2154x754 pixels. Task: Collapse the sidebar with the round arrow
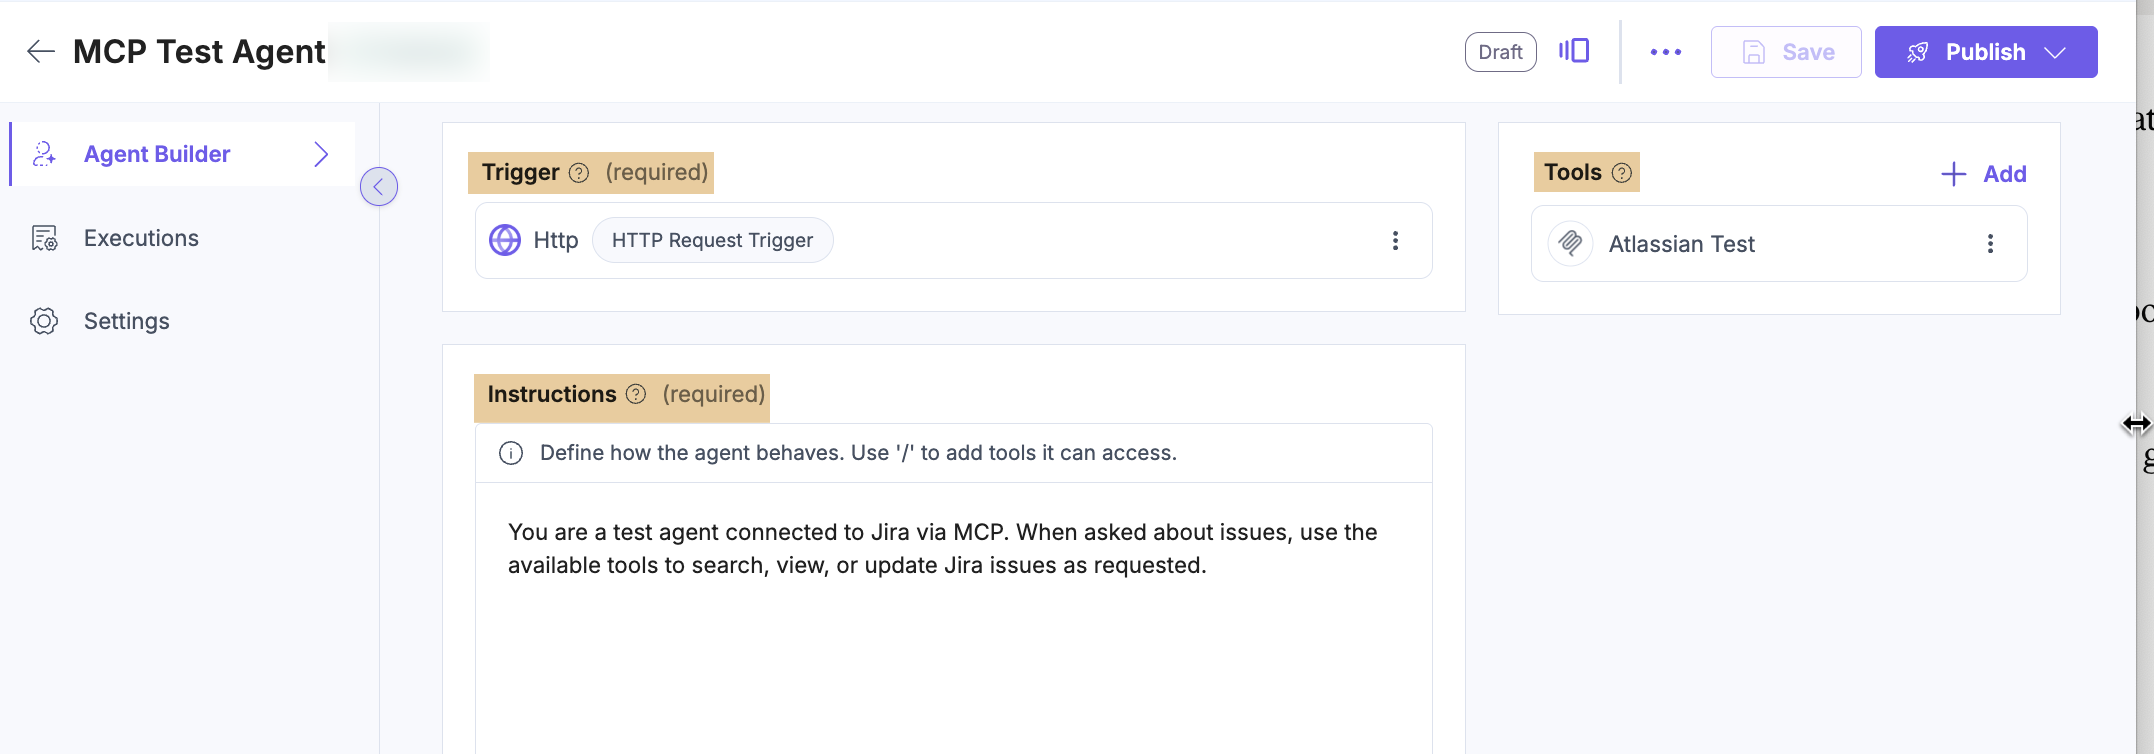[379, 186]
